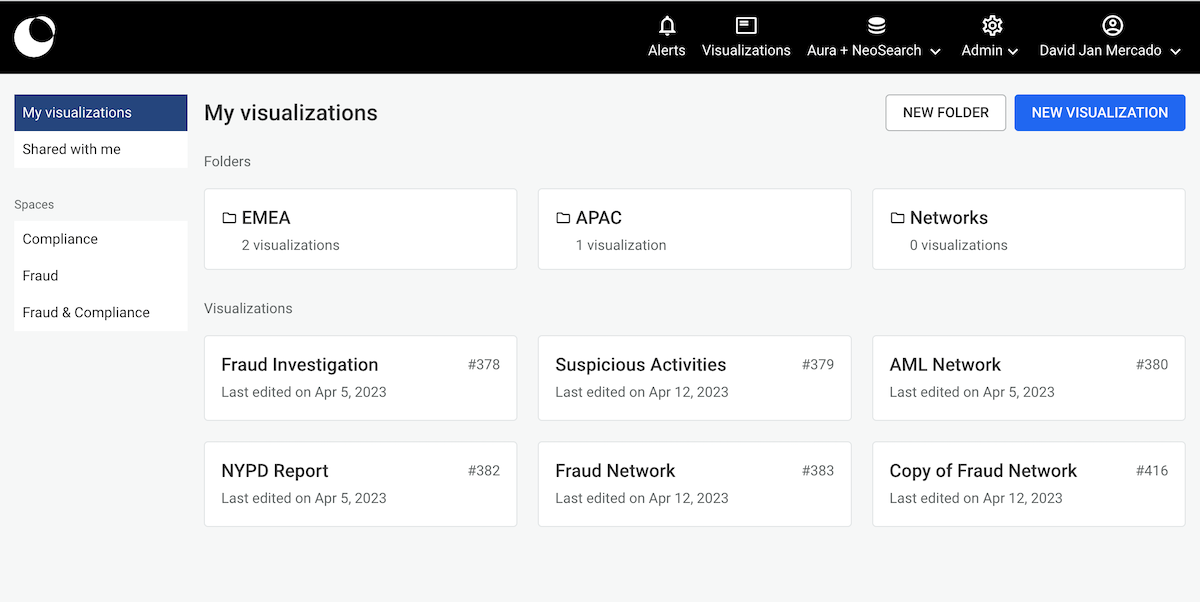Image resolution: width=1200 pixels, height=602 pixels.
Task: Click the user profile avatar icon
Action: click(x=1112, y=26)
